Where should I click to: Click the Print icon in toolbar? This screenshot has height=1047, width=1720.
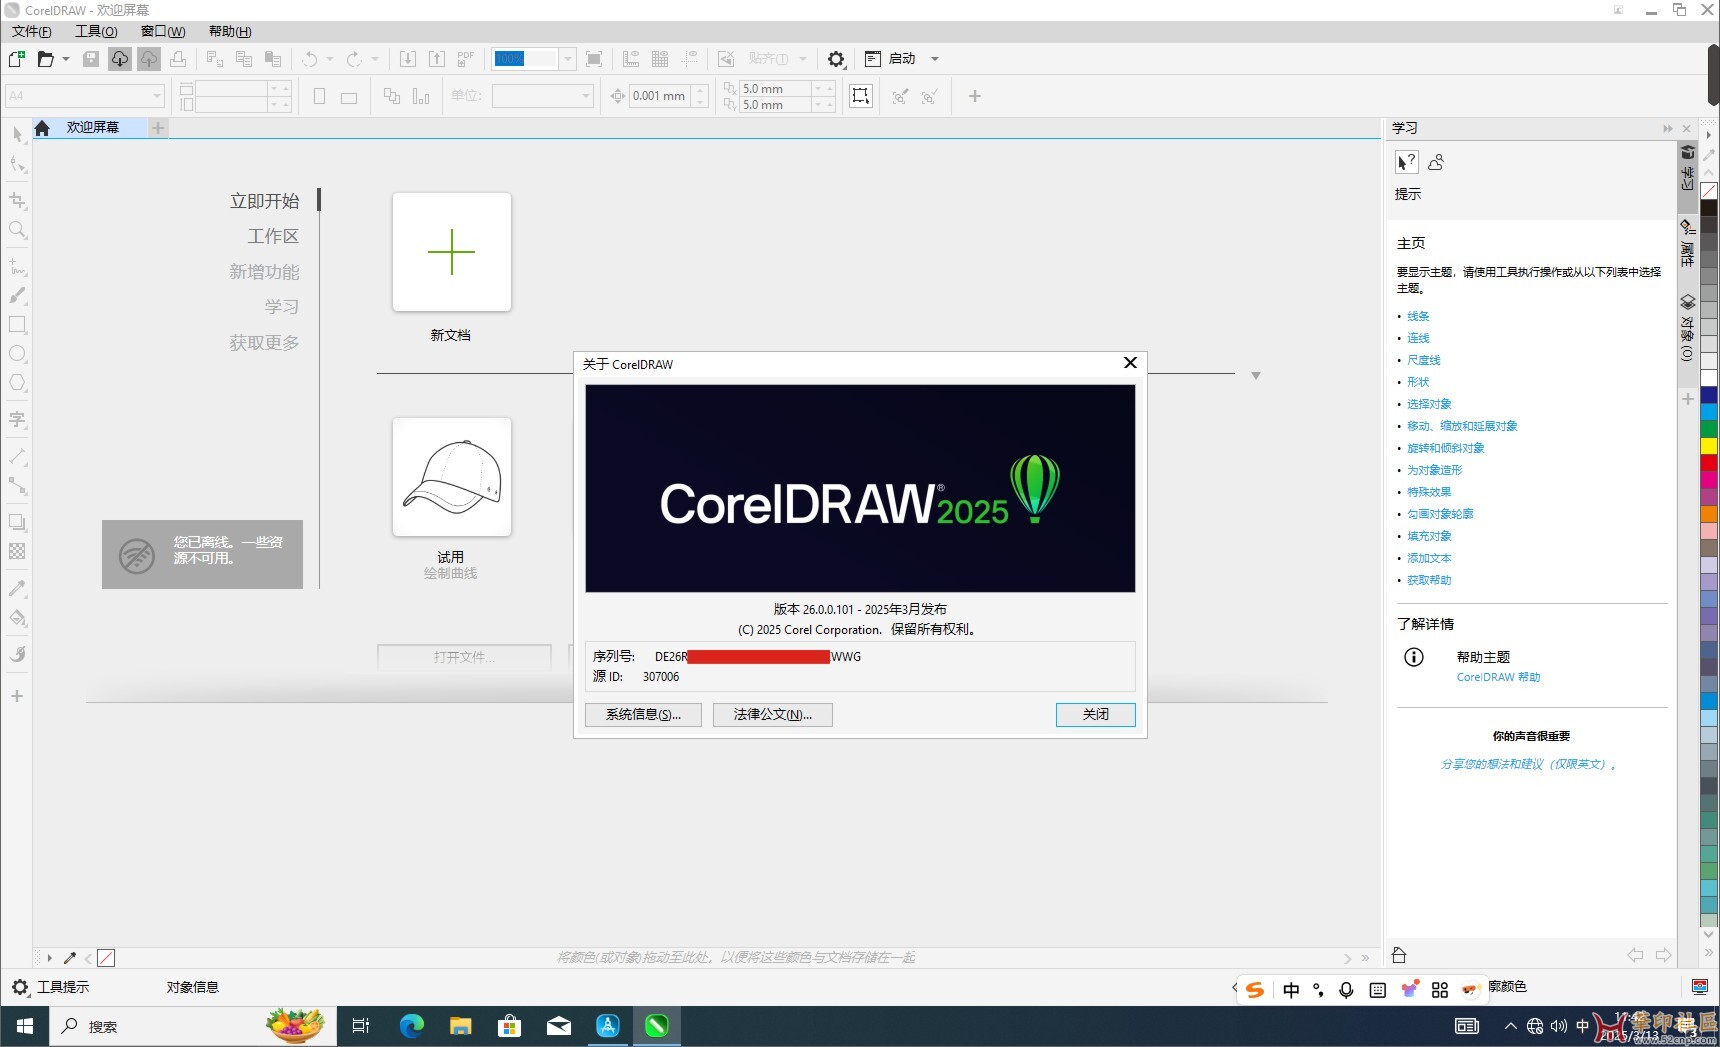[178, 59]
